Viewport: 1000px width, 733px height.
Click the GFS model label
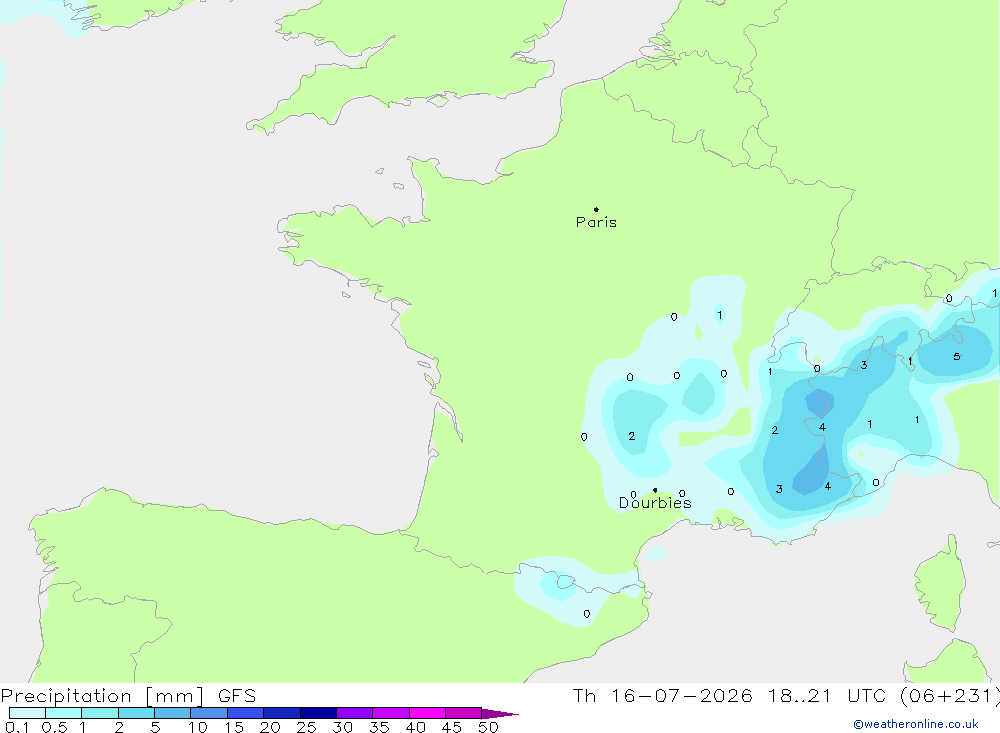237,696
